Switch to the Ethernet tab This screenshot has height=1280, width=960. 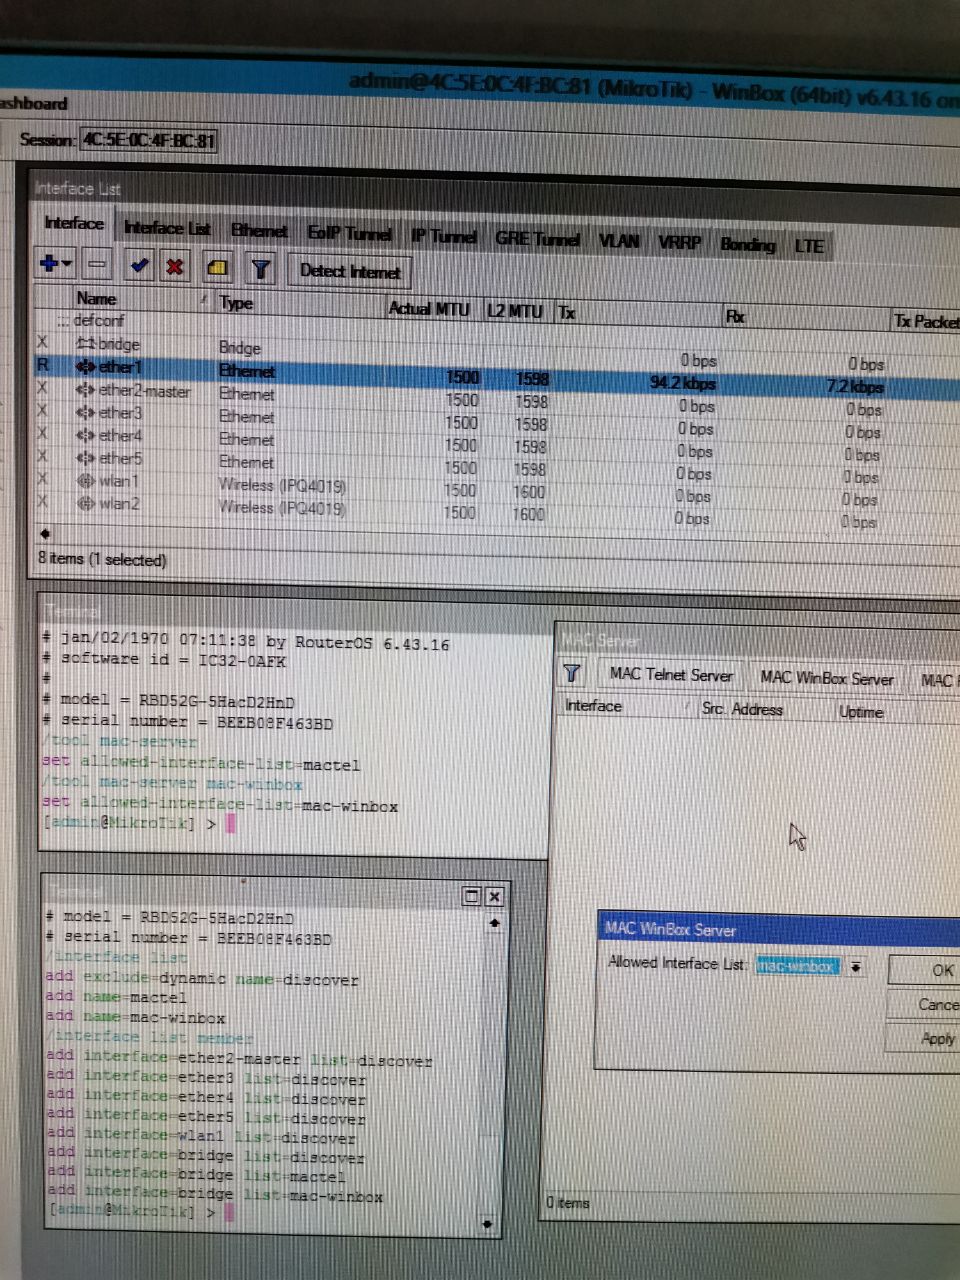point(259,231)
